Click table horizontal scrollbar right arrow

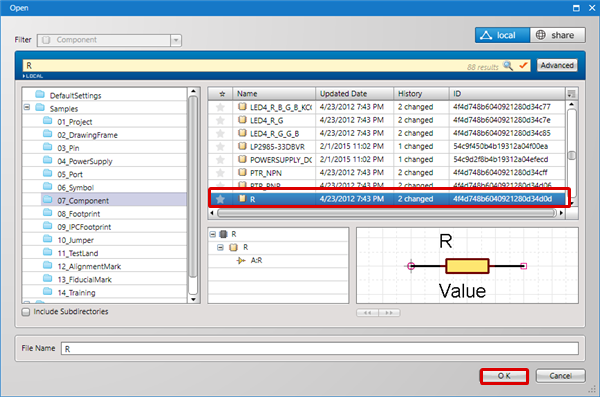point(561,213)
